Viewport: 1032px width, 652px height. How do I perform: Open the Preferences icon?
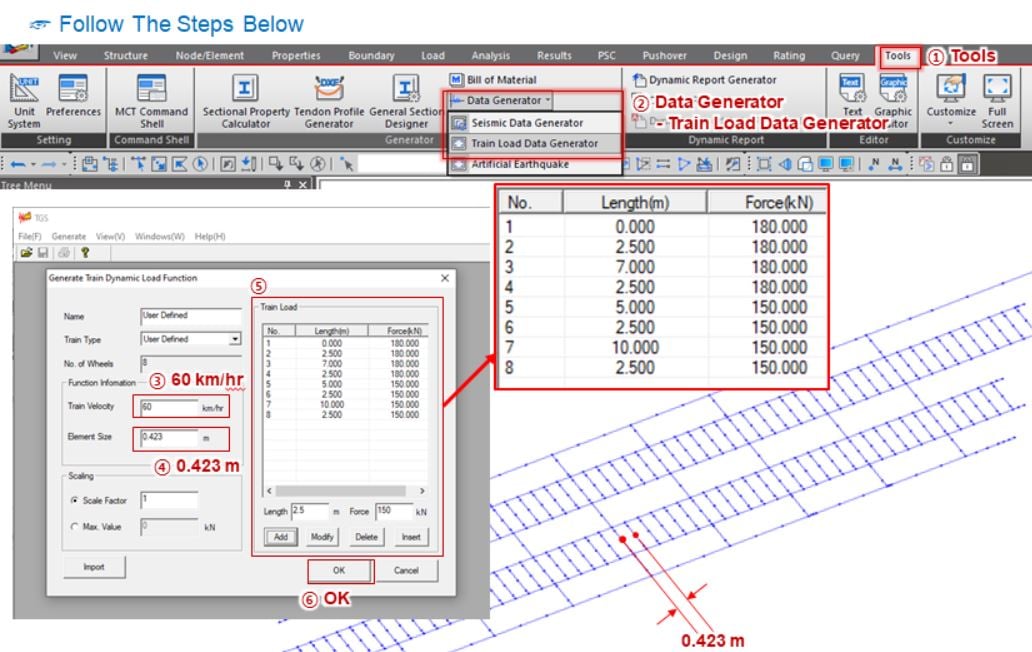pyautogui.click(x=73, y=96)
